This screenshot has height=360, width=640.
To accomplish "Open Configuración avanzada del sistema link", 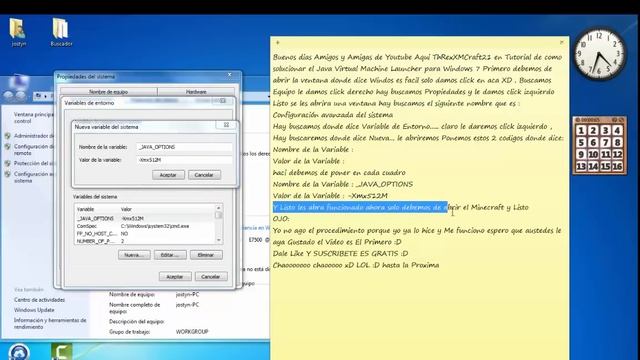I will point(33,177).
